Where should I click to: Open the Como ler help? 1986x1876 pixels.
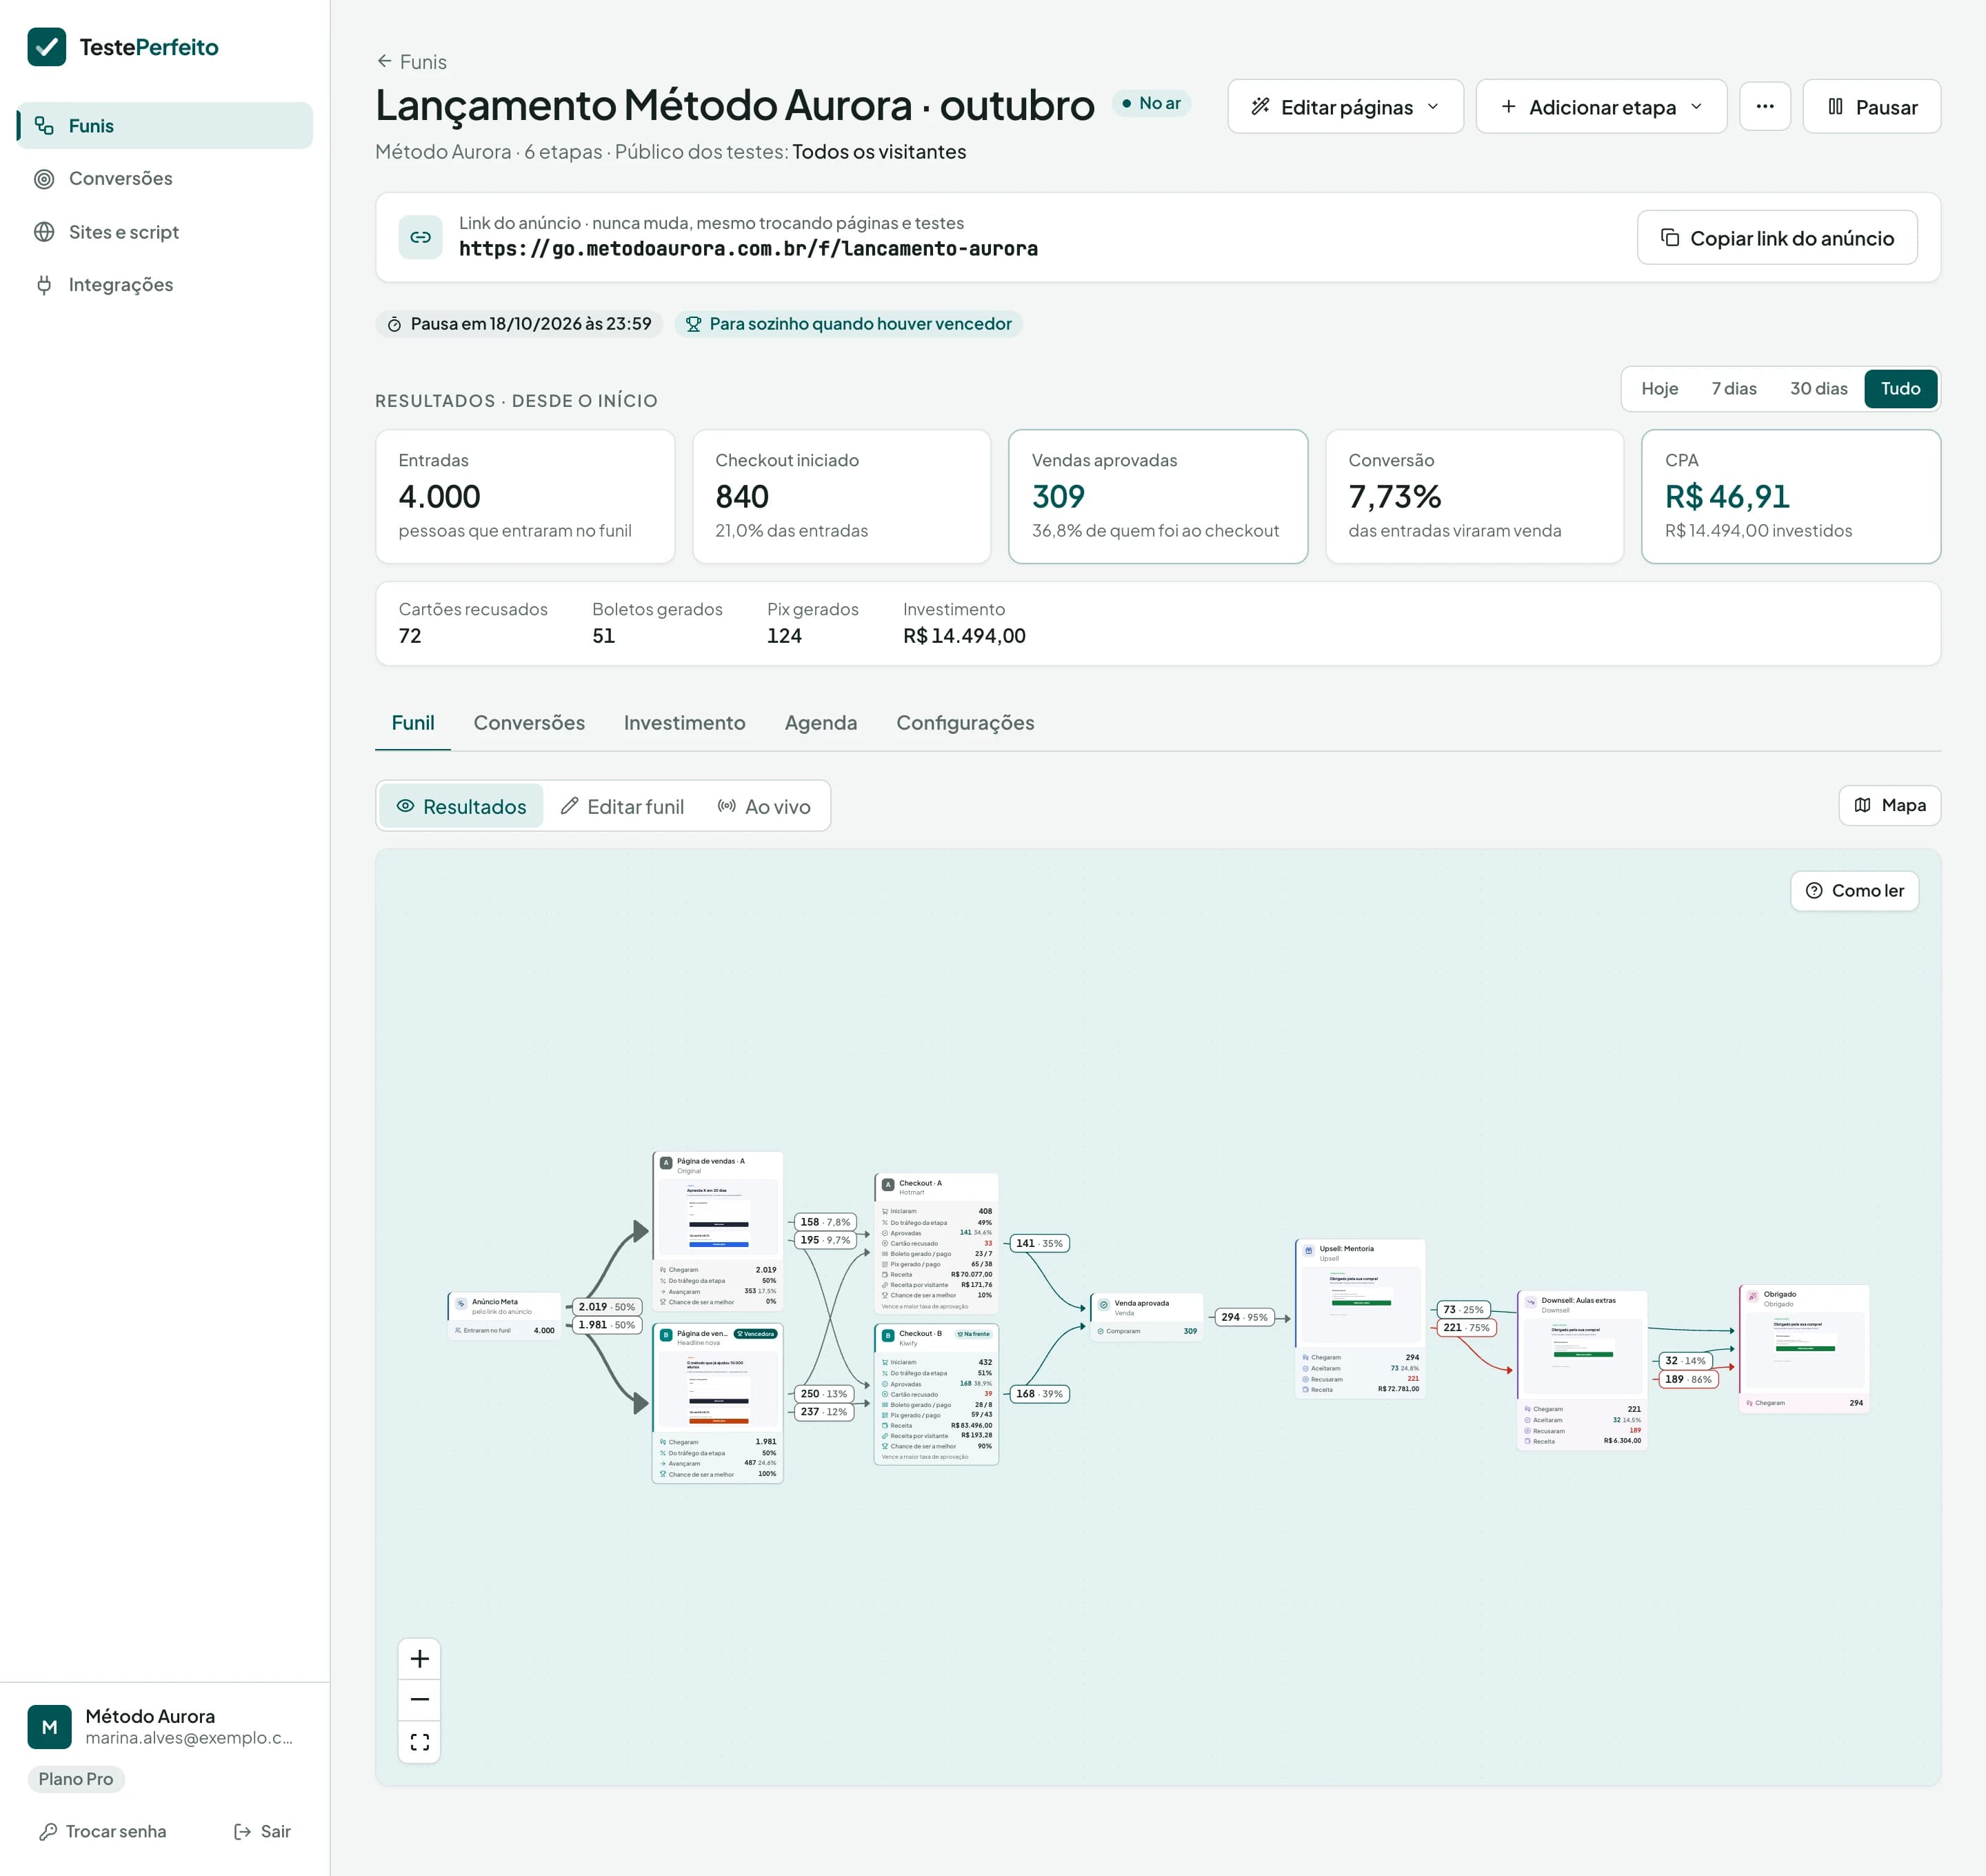tap(1854, 891)
